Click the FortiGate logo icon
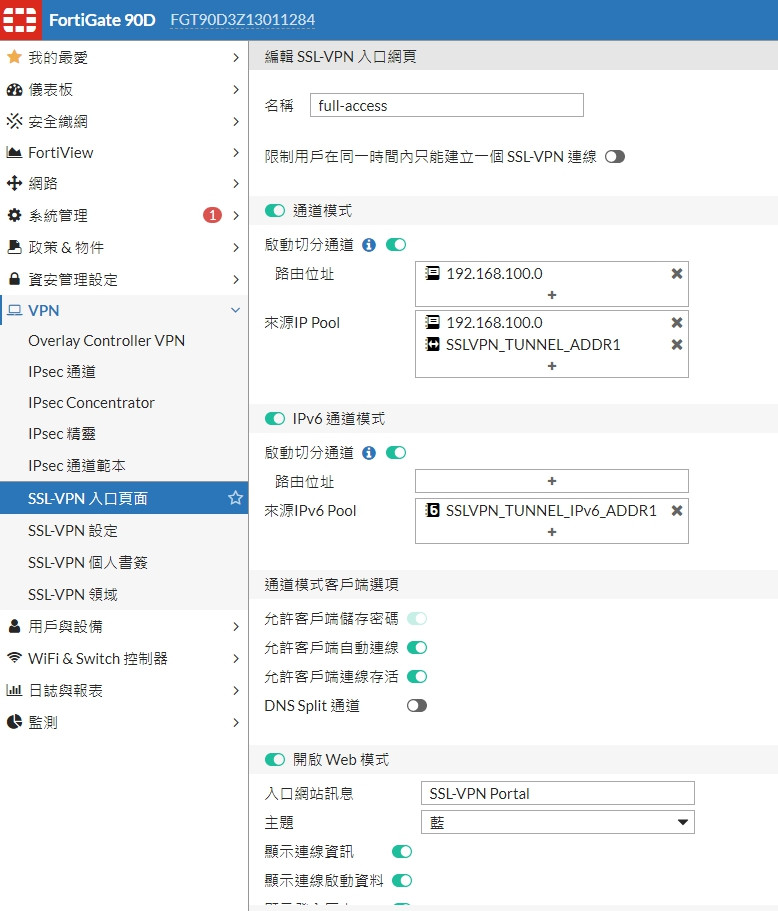778x911 pixels. pos(20,20)
